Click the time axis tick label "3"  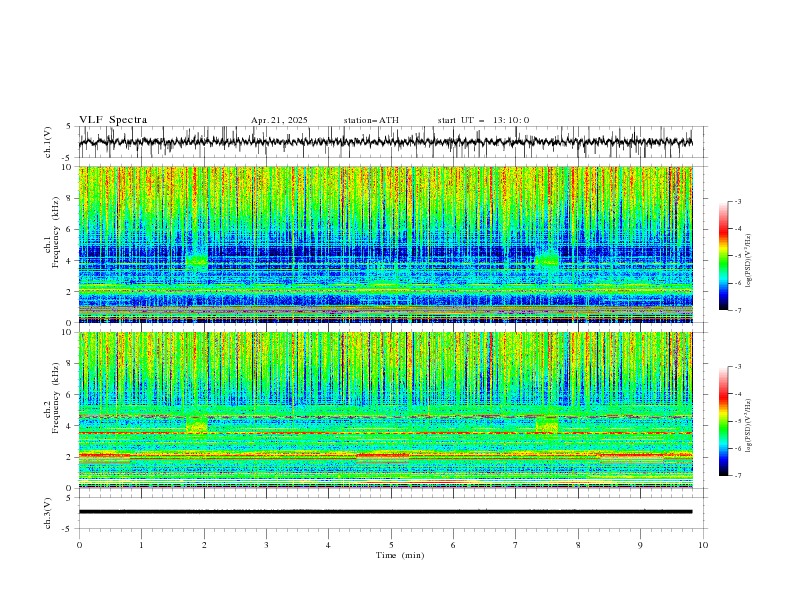pos(266,545)
